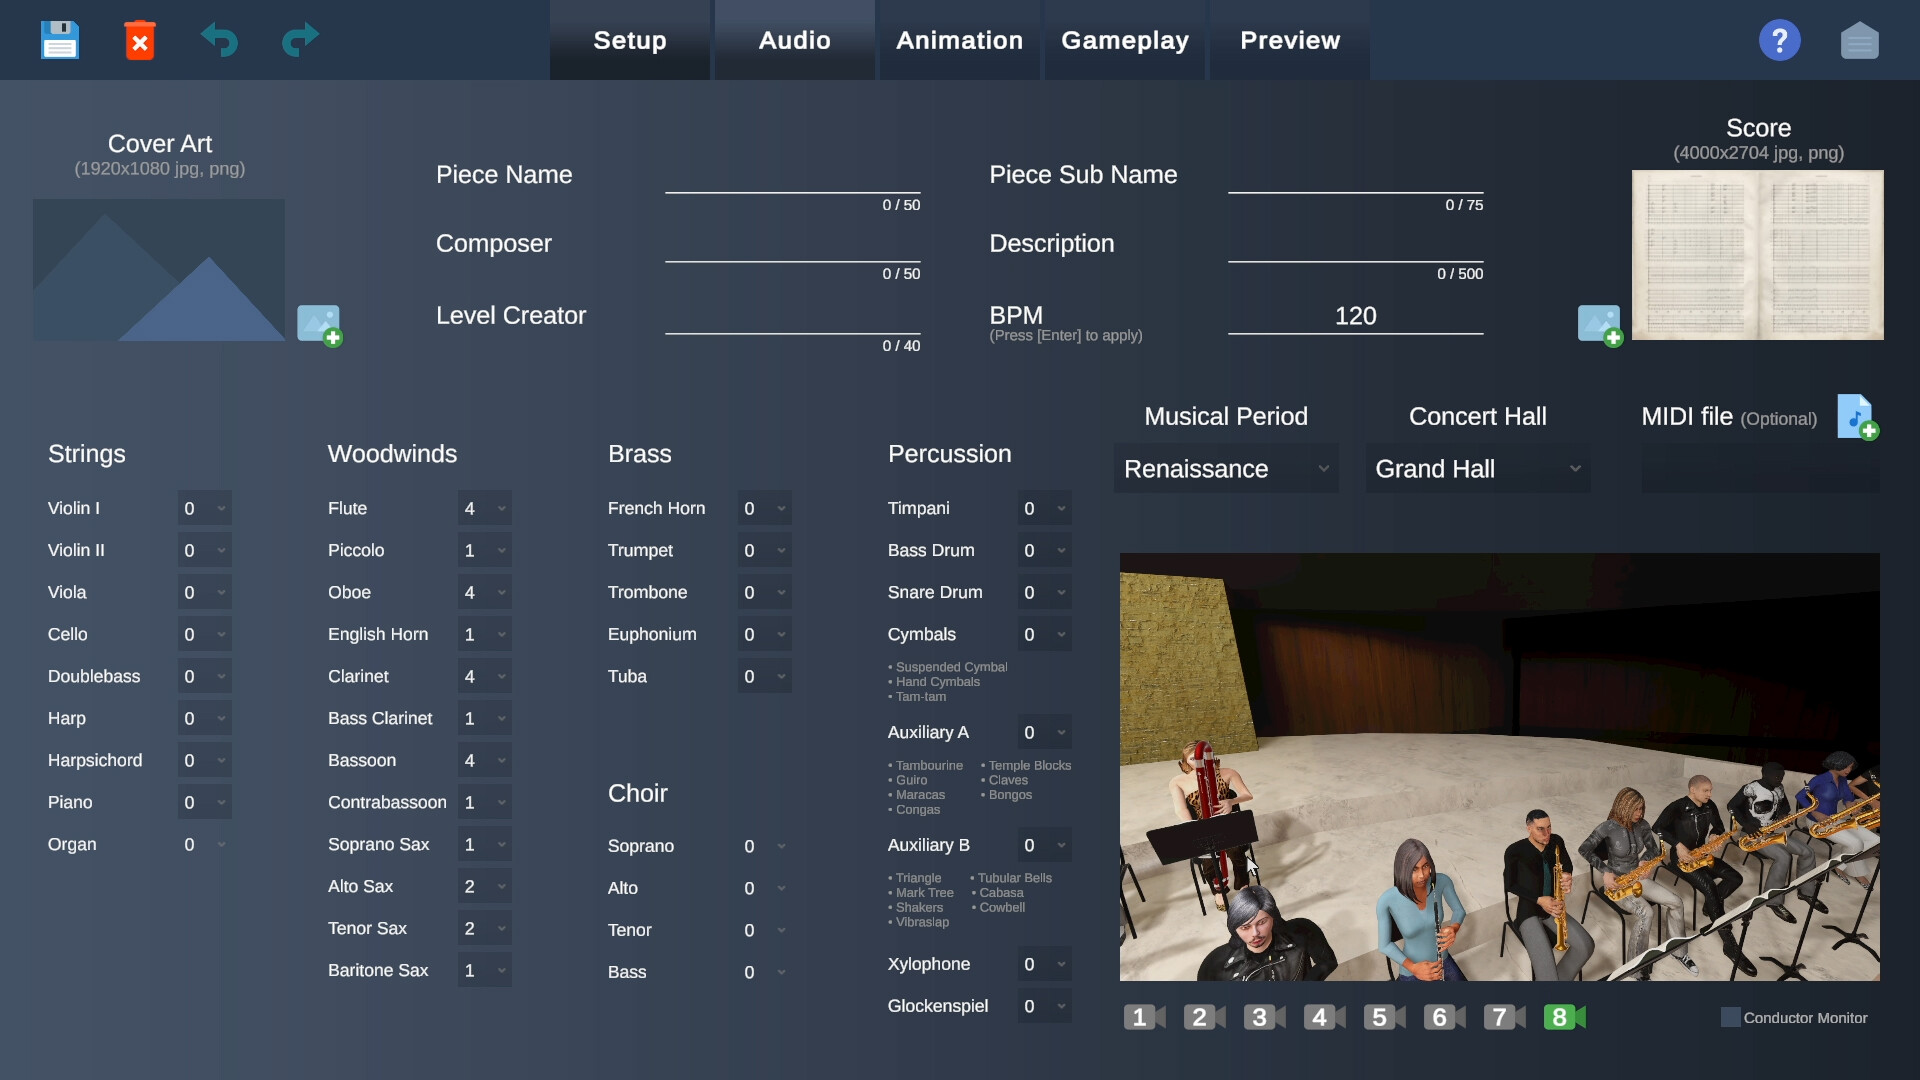Viewport: 1920px width, 1080px height.
Task: Click the archive icon in top right
Action: pyautogui.click(x=1860, y=40)
